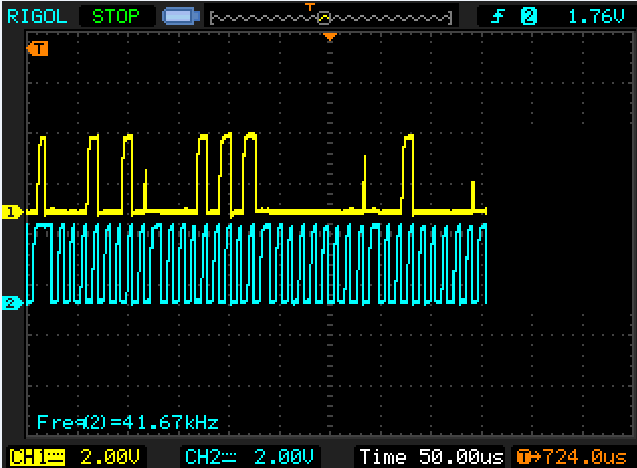Click the Time 50.00us timebase readout

[431, 457]
